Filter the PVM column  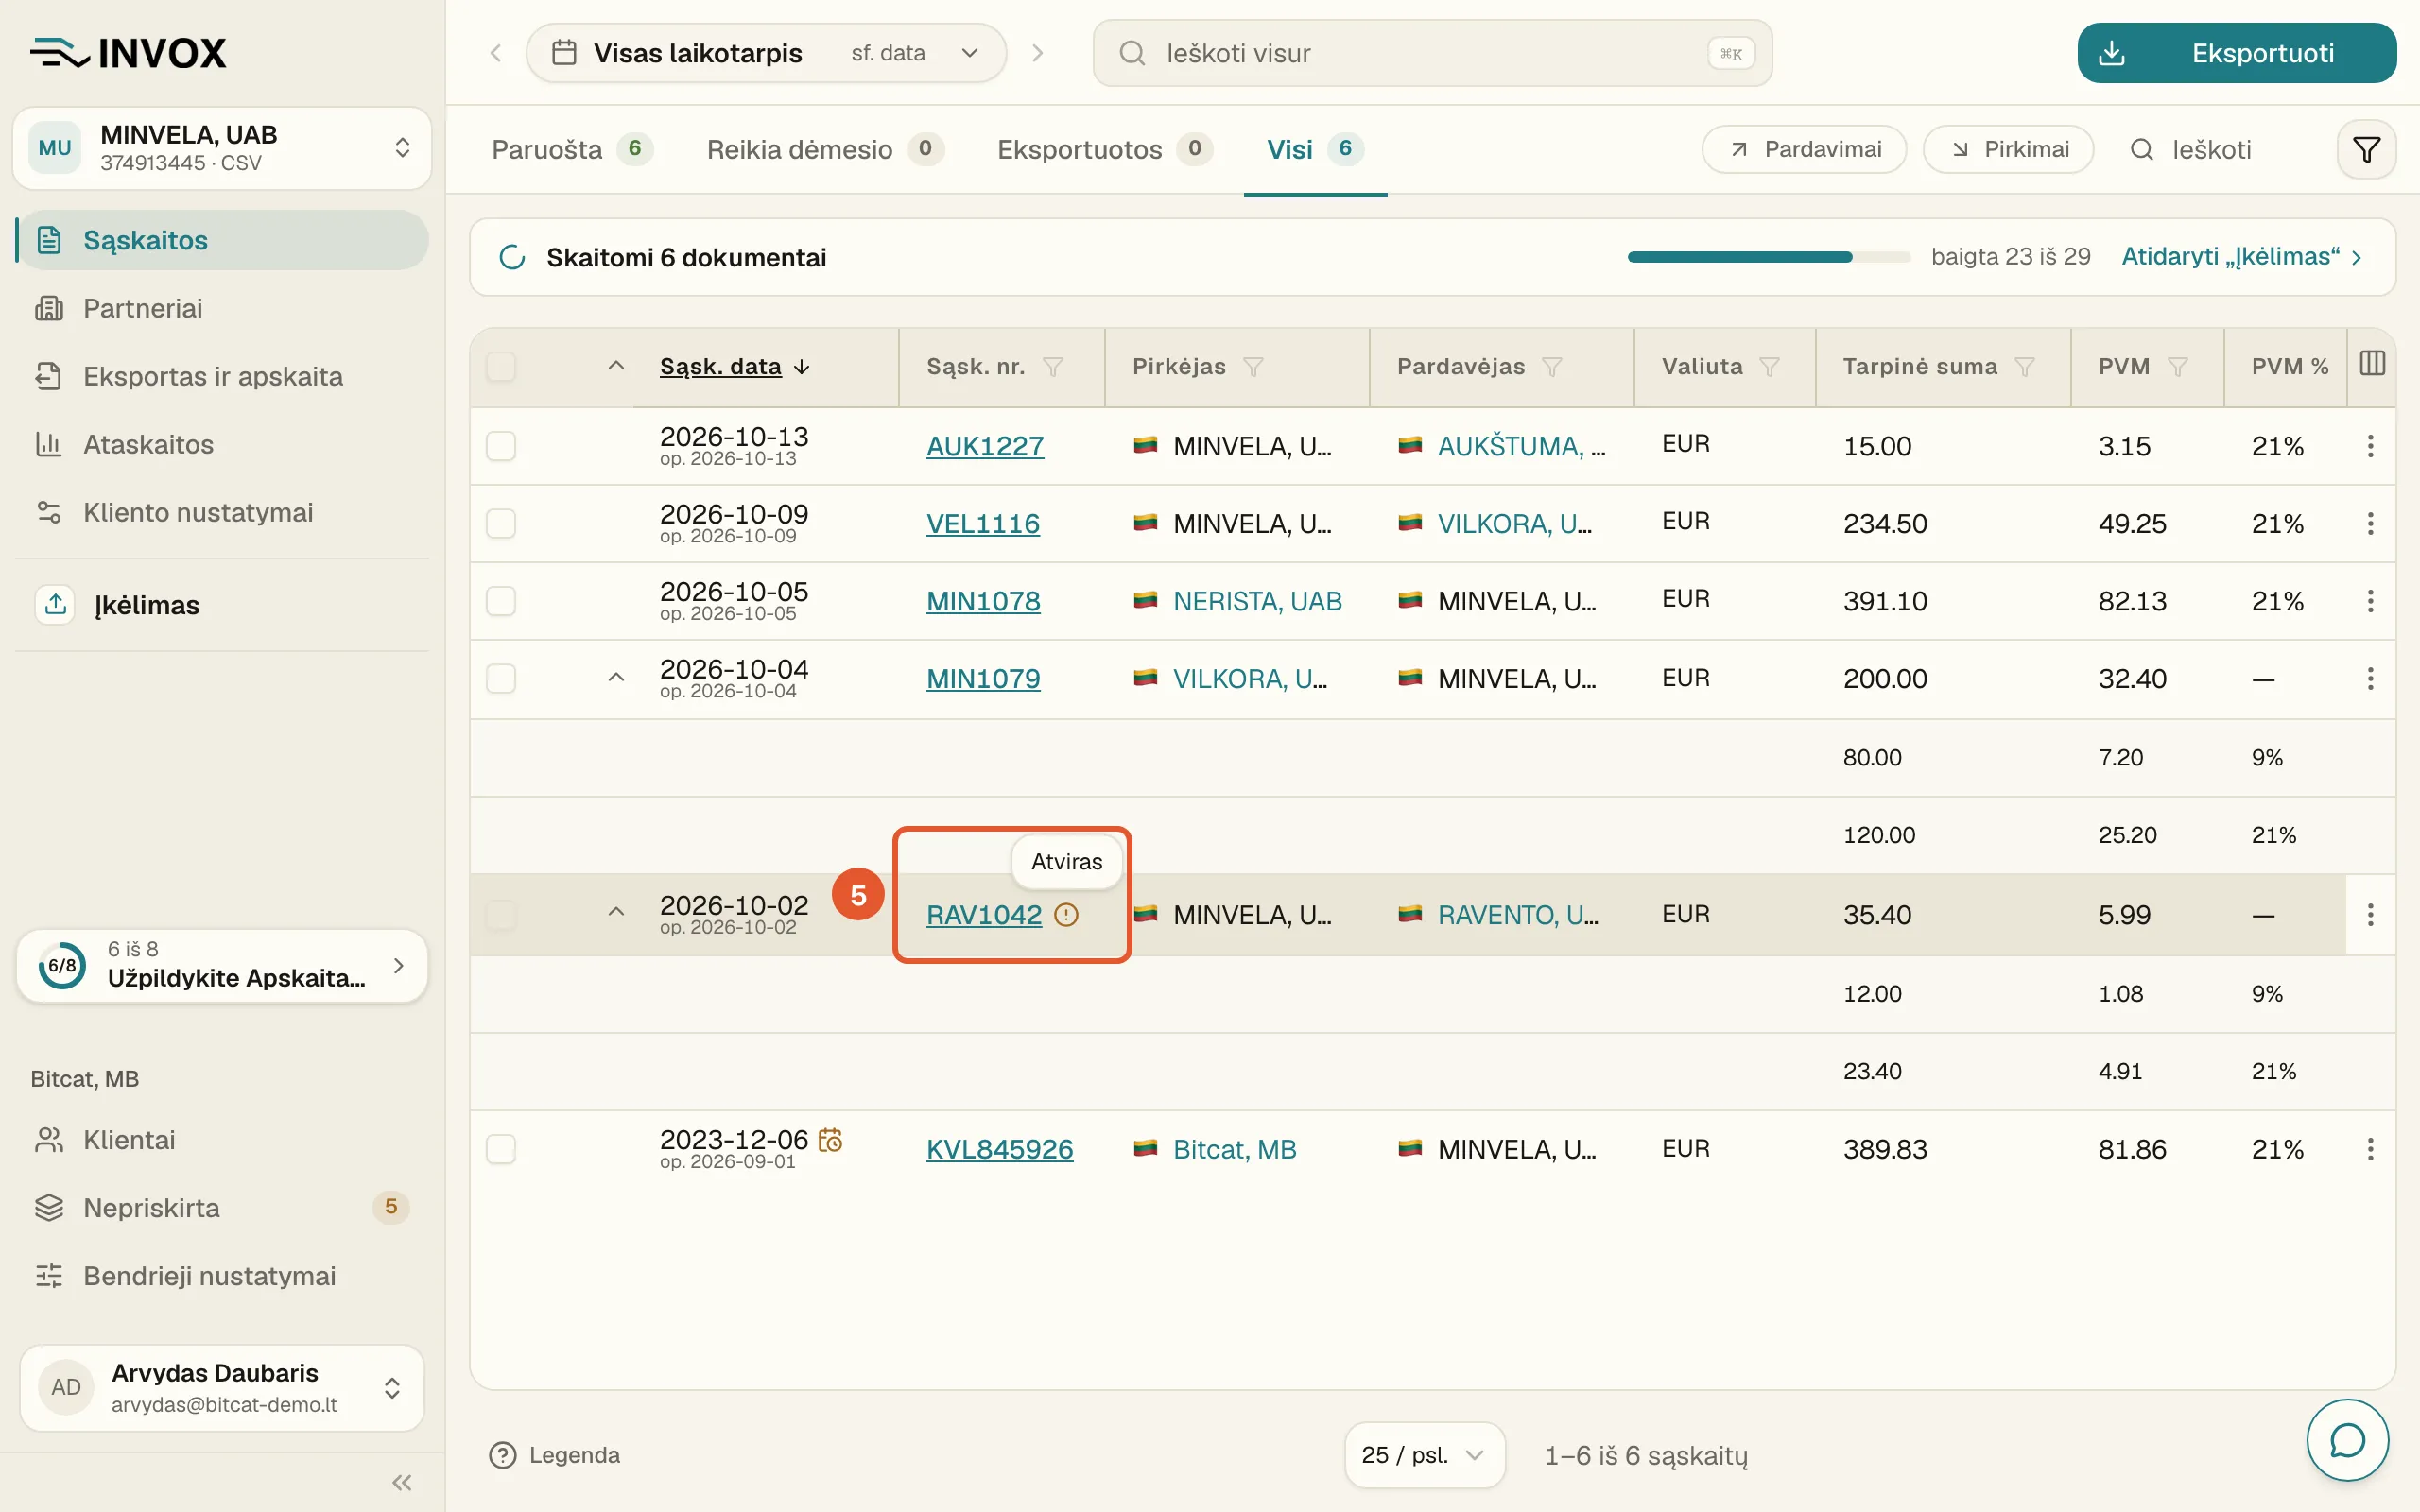click(2177, 367)
